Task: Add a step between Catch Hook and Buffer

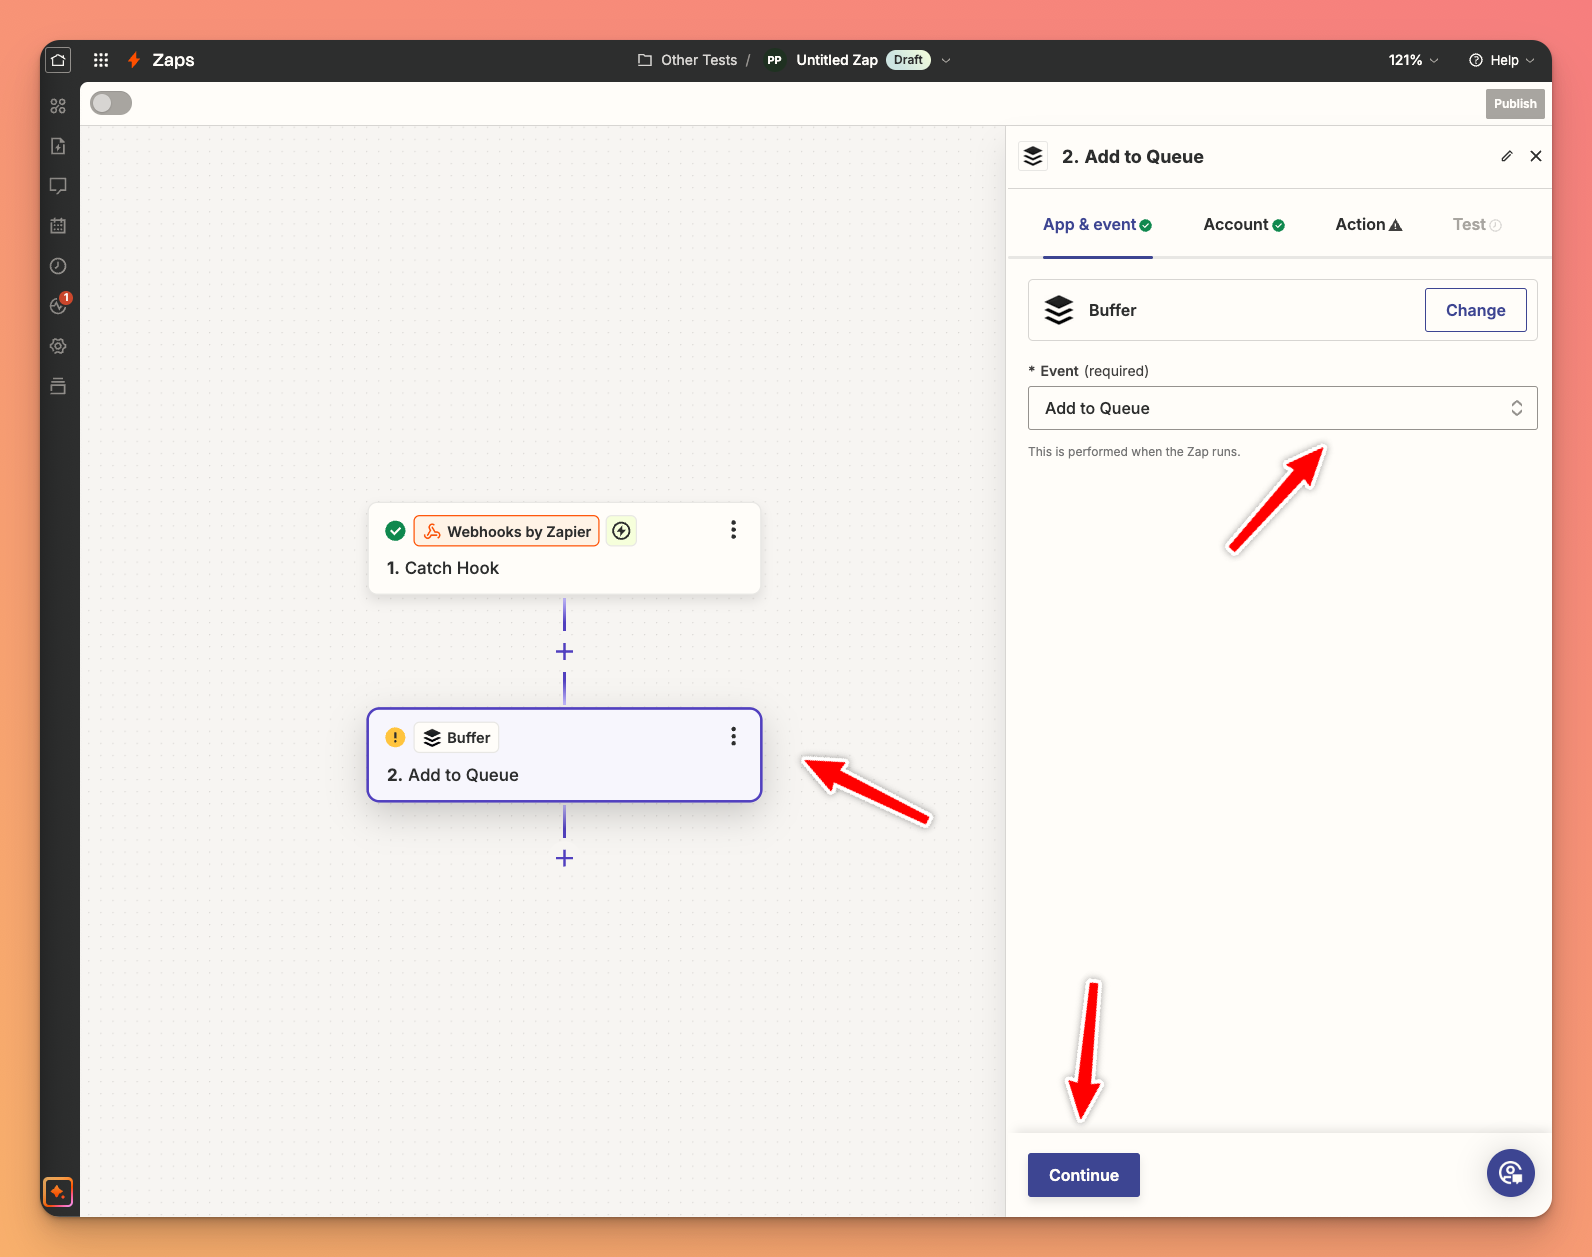Action: 564,652
